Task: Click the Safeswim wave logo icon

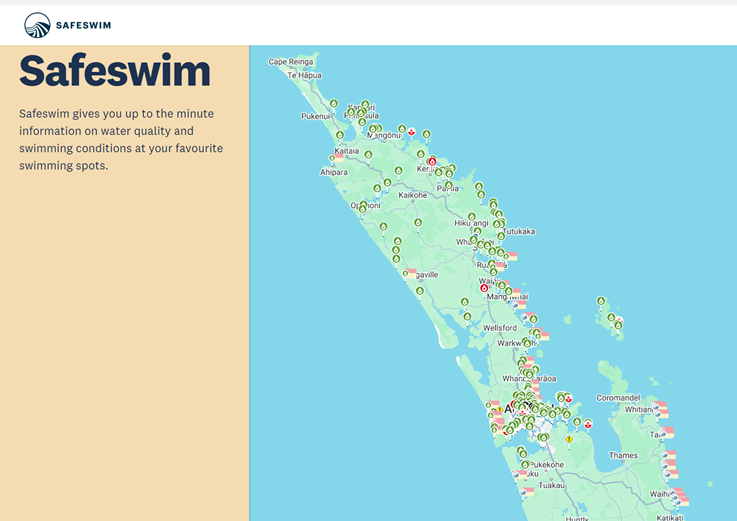Action: coord(37,25)
